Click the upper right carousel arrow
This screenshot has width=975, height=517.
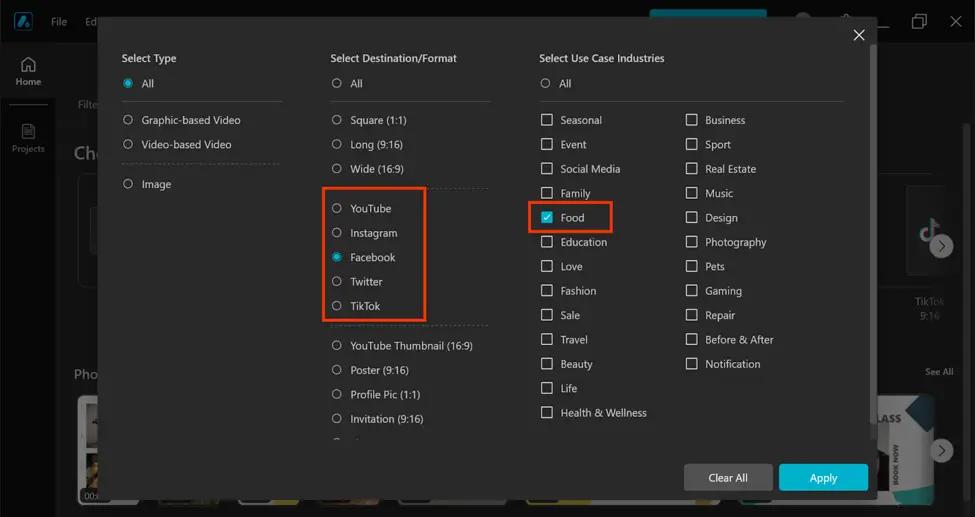coord(941,246)
